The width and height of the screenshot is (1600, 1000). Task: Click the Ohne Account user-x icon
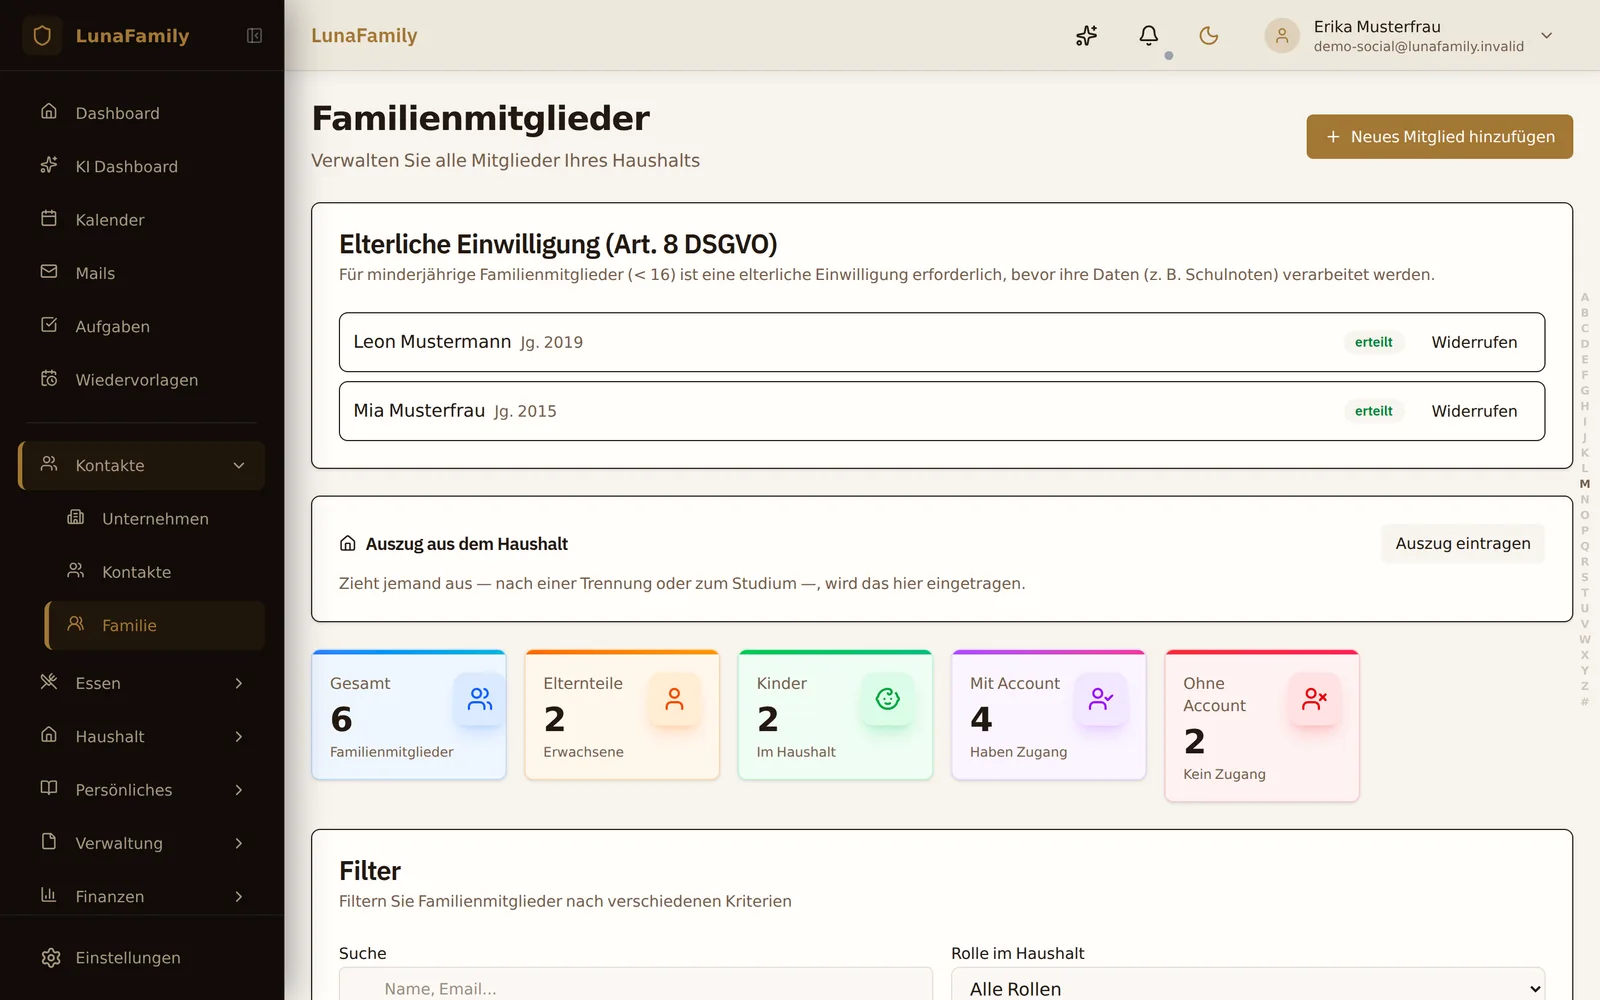[1314, 699]
